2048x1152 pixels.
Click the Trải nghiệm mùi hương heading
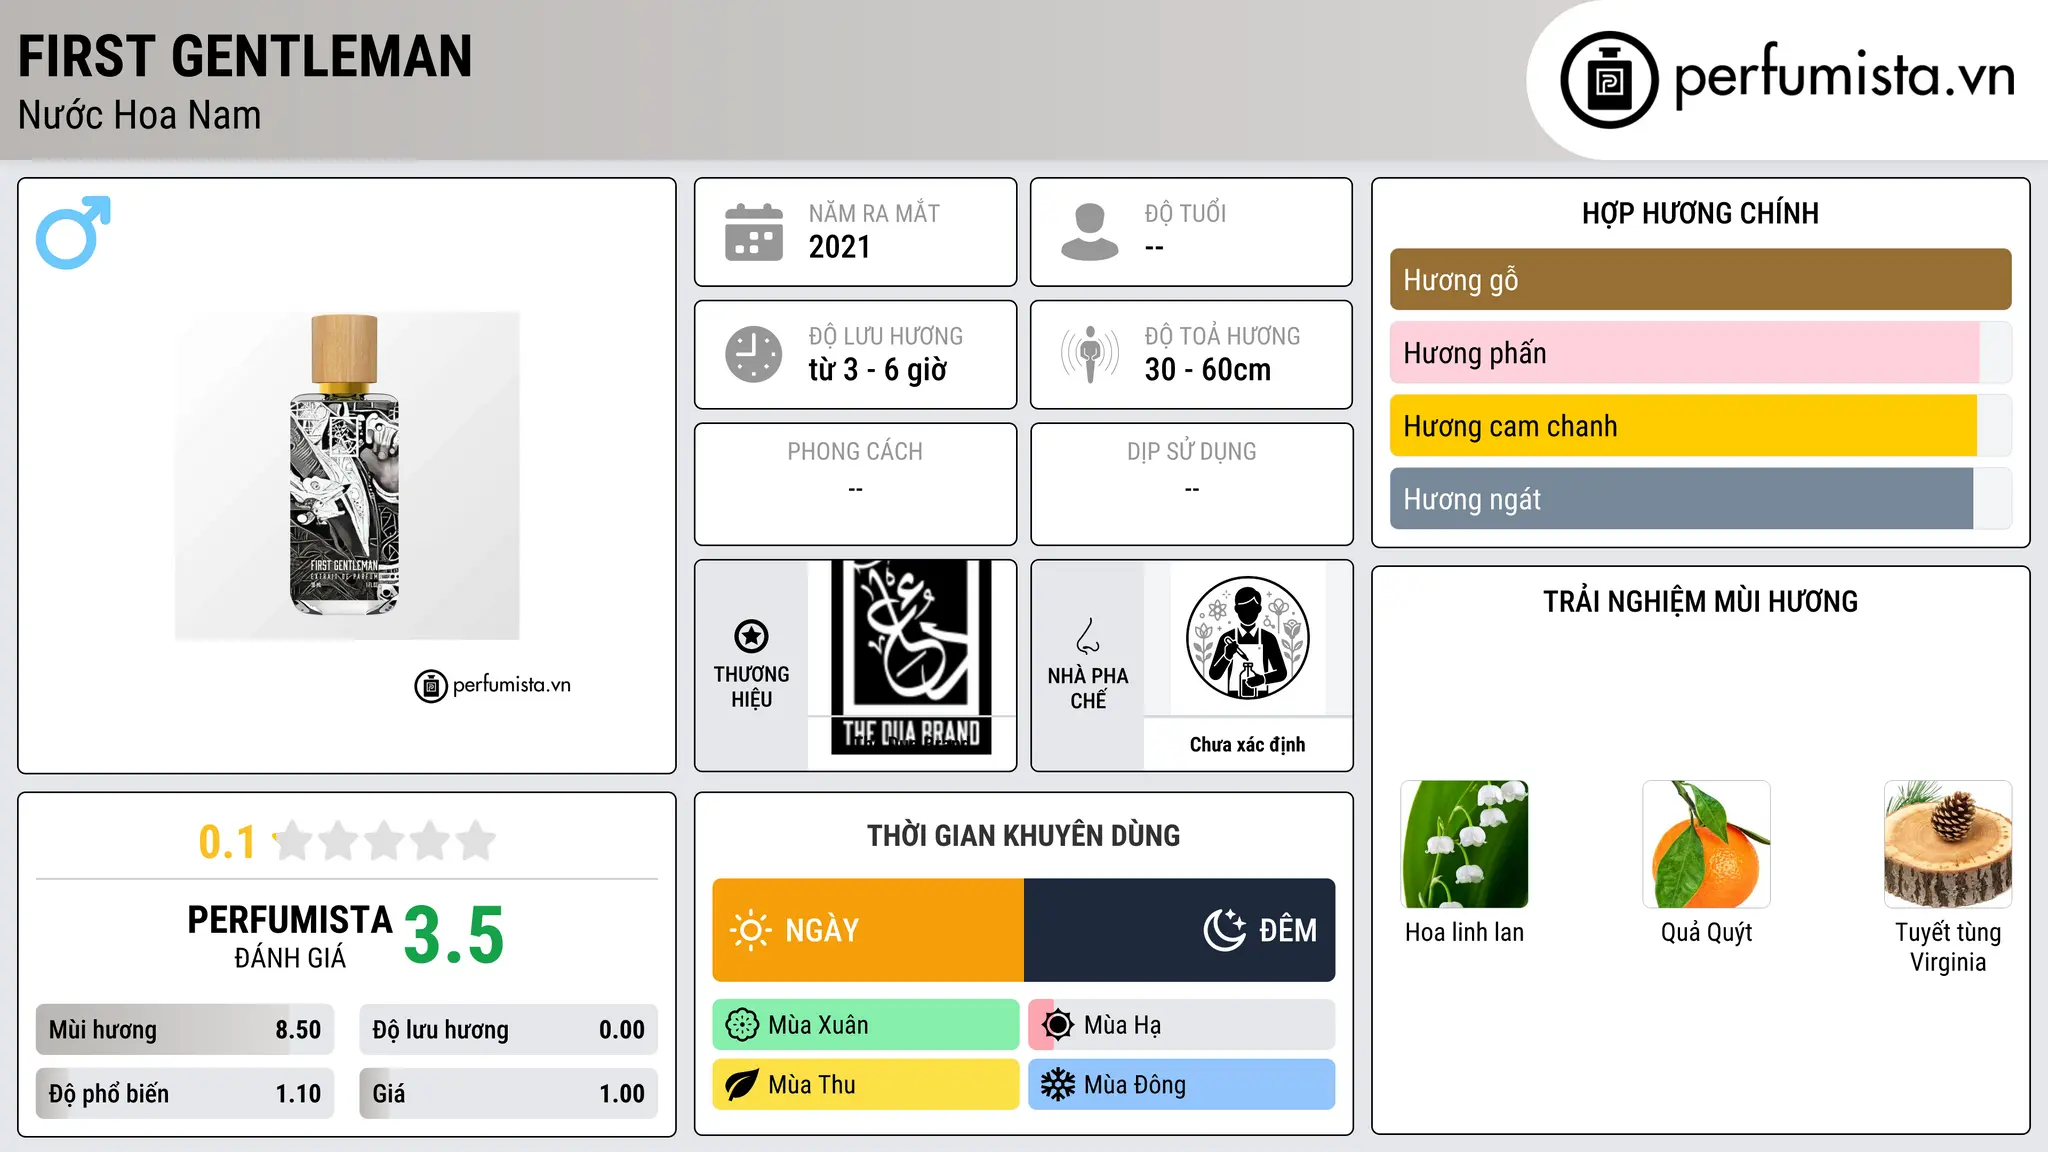1700,601
